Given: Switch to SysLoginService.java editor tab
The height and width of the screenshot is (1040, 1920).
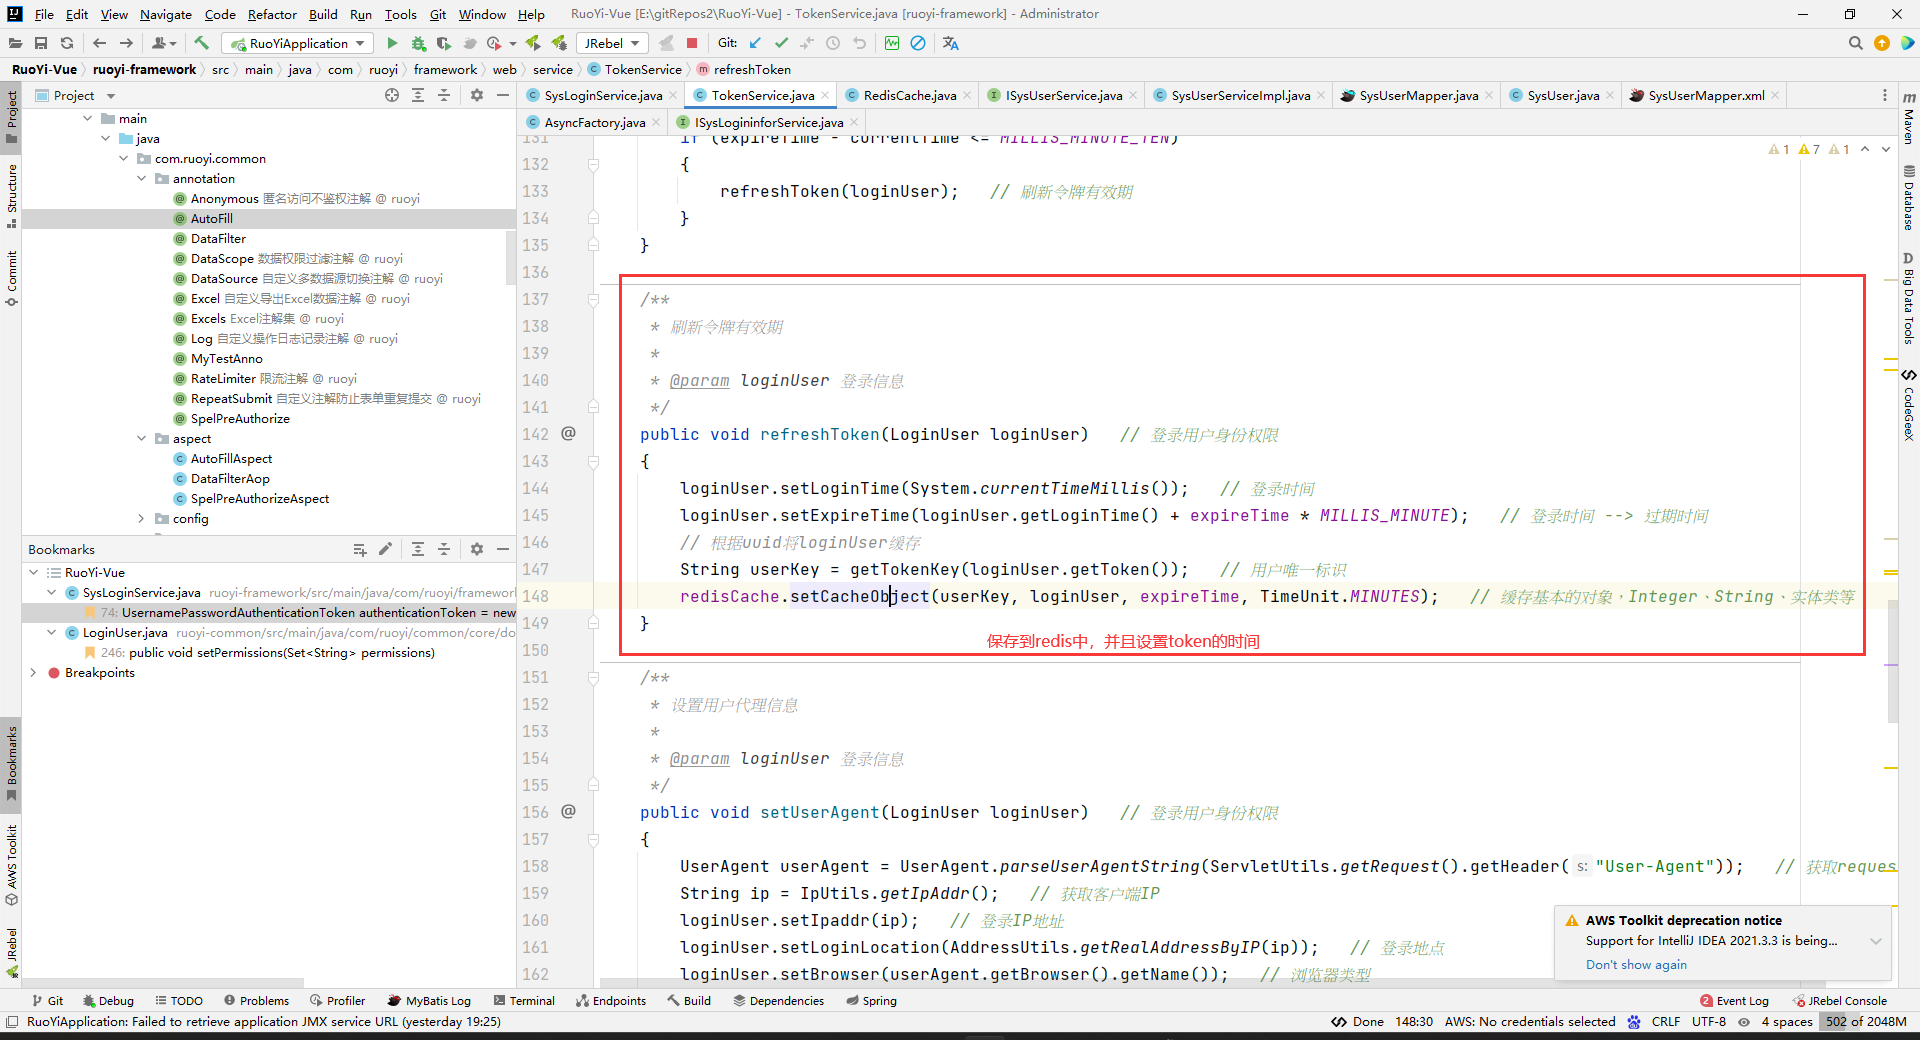Looking at the screenshot, I should (x=601, y=95).
